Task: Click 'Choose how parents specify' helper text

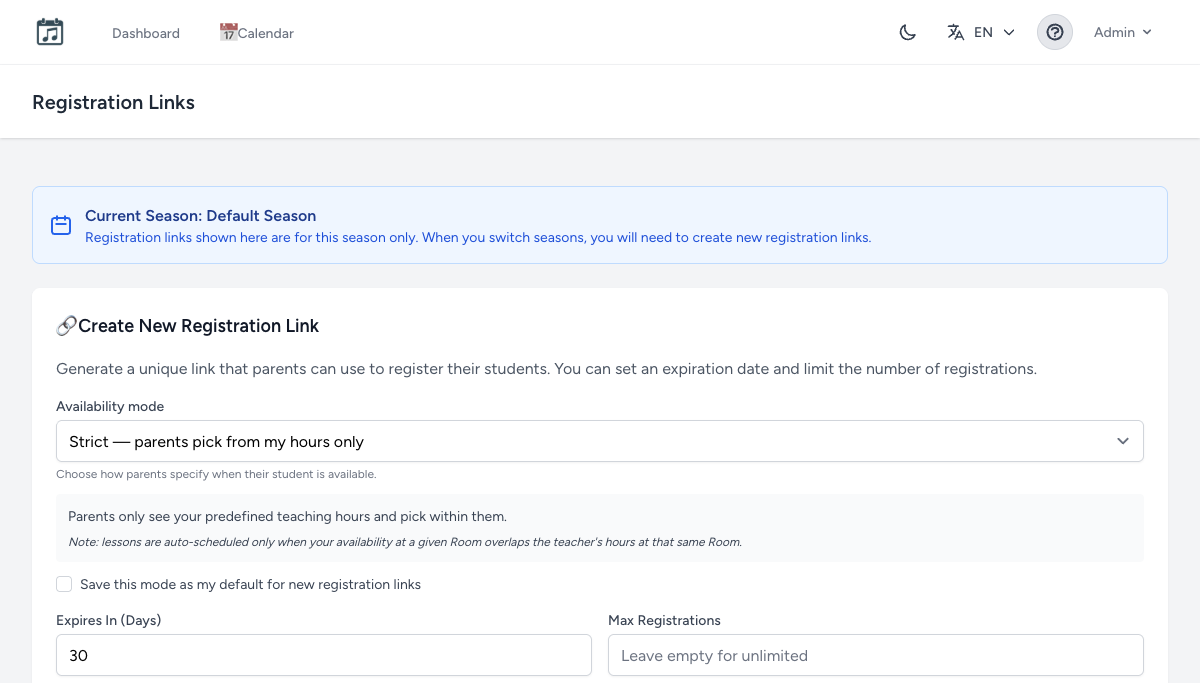Action: click(x=216, y=474)
